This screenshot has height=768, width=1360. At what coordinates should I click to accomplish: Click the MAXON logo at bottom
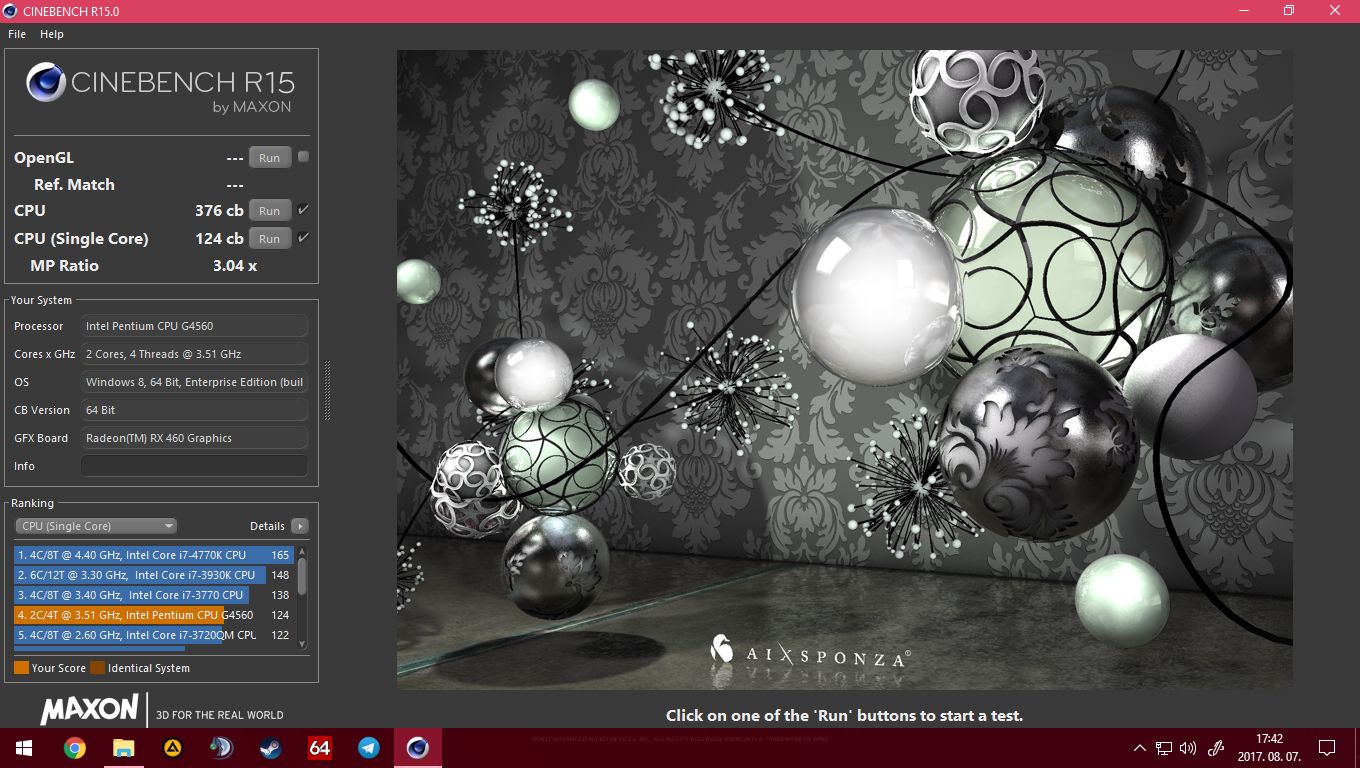89,710
